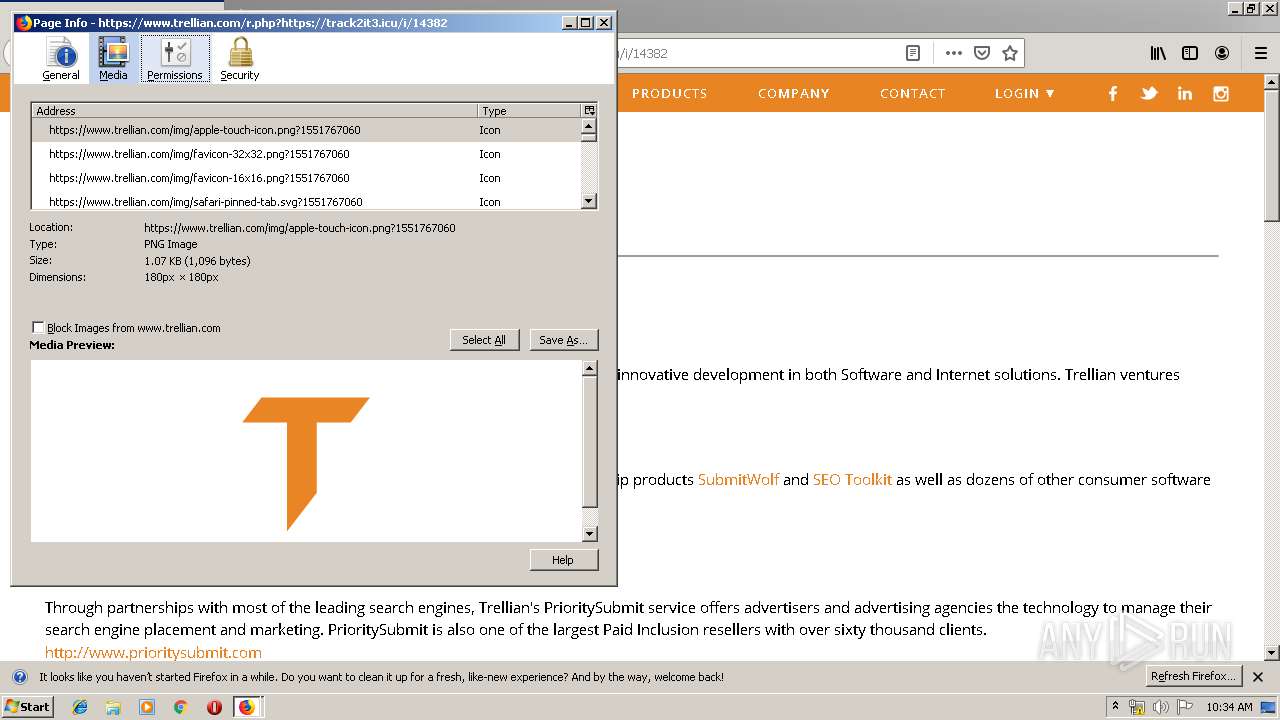
Task: Launch Internet Explorer from taskbar
Action: (80, 707)
